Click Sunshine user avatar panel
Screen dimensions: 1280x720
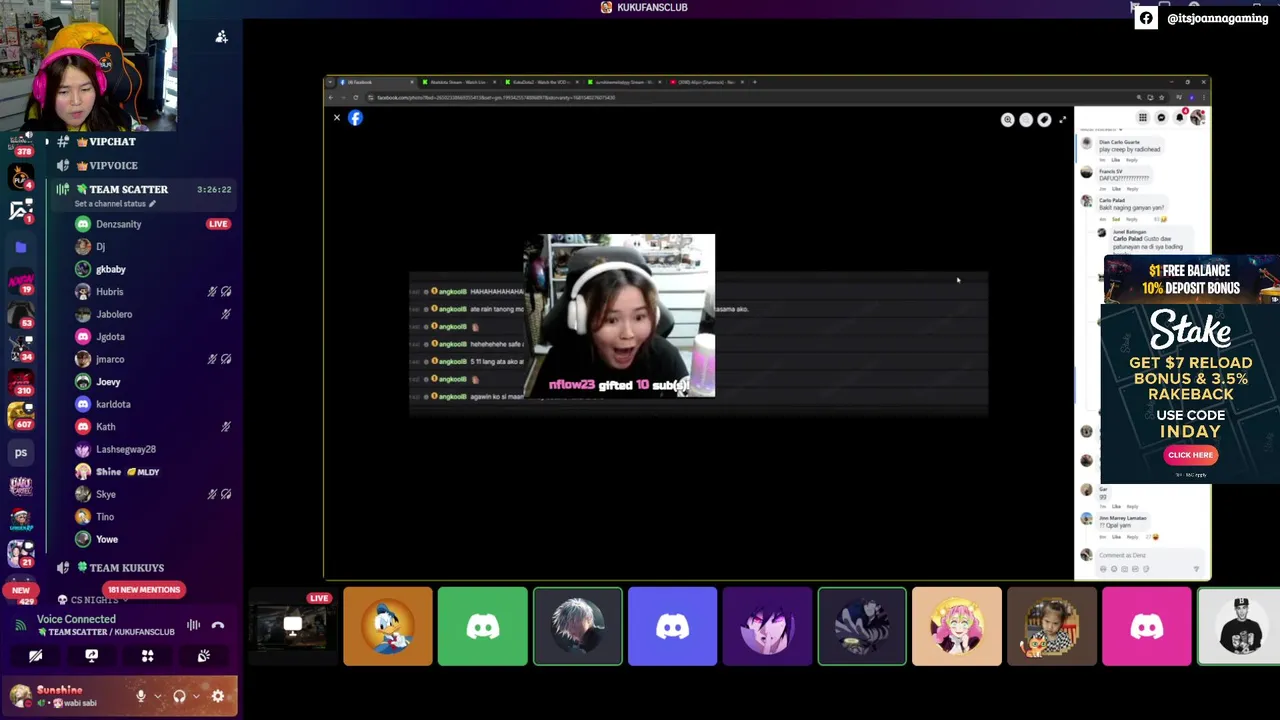65,696
